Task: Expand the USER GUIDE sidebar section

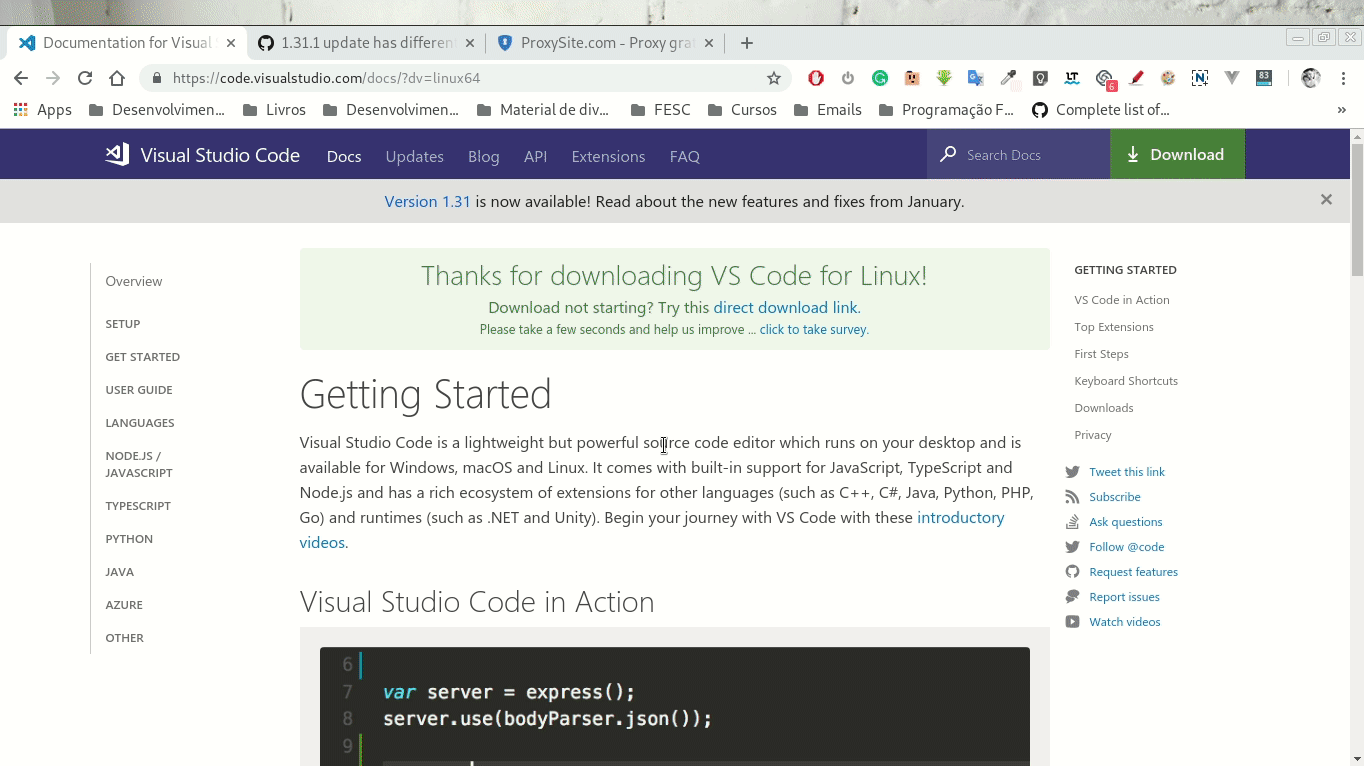Action: (139, 390)
